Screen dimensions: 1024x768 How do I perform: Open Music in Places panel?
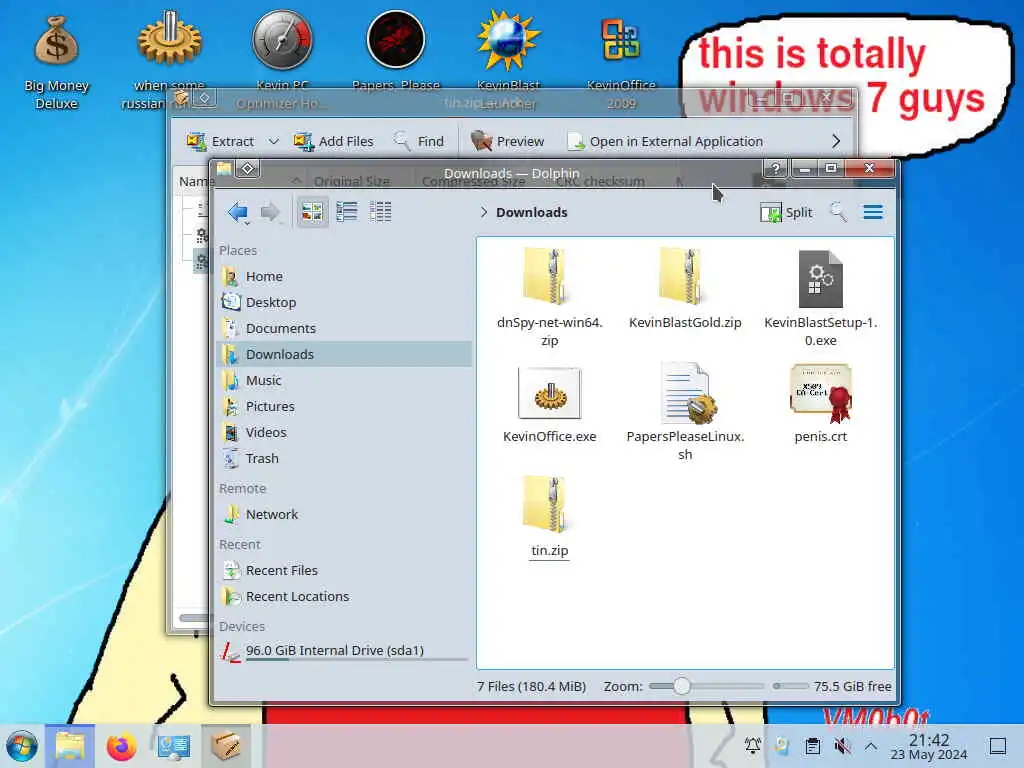tap(344, 380)
